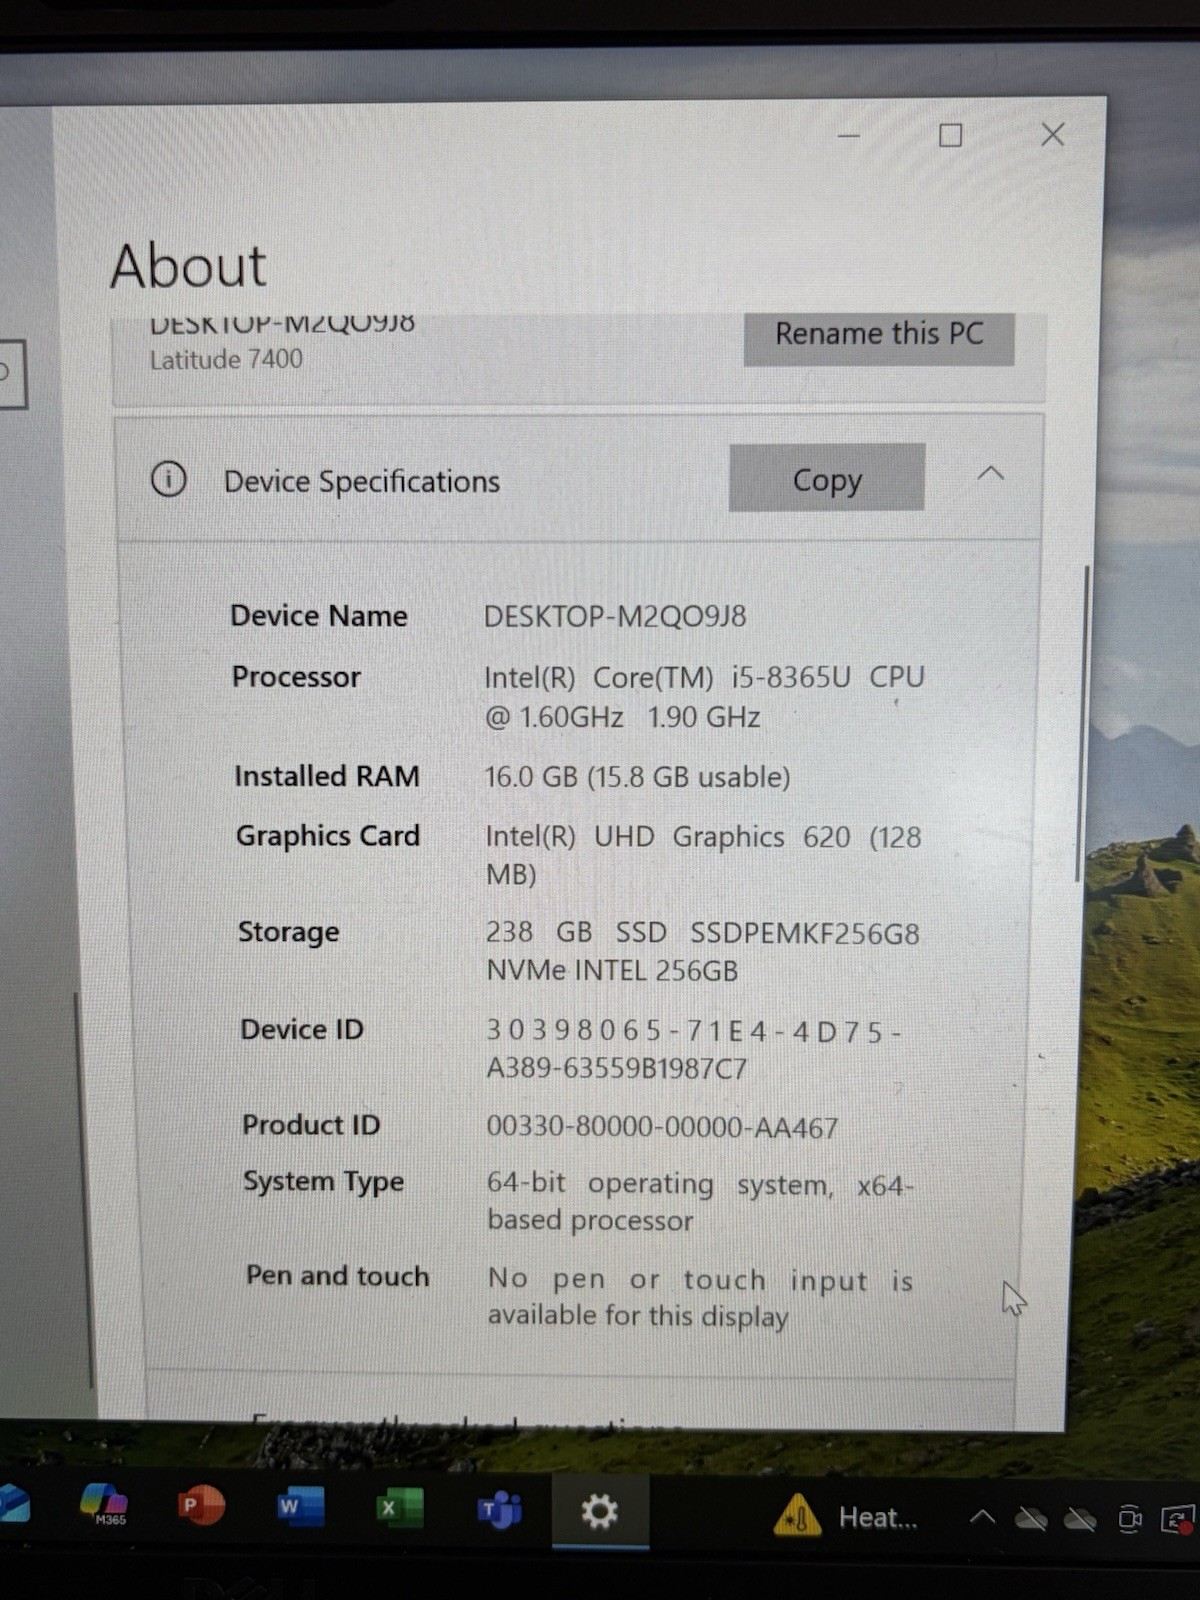
Task: Open Microsoft 365 Copilot from taskbar
Action: (104, 1504)
